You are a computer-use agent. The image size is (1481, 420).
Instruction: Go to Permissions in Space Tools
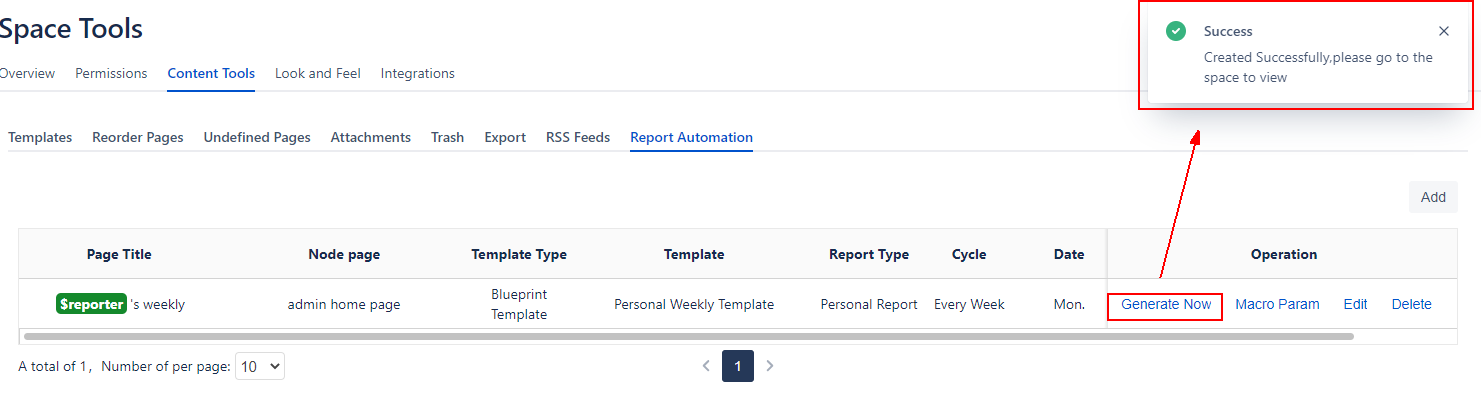(111, 73)
